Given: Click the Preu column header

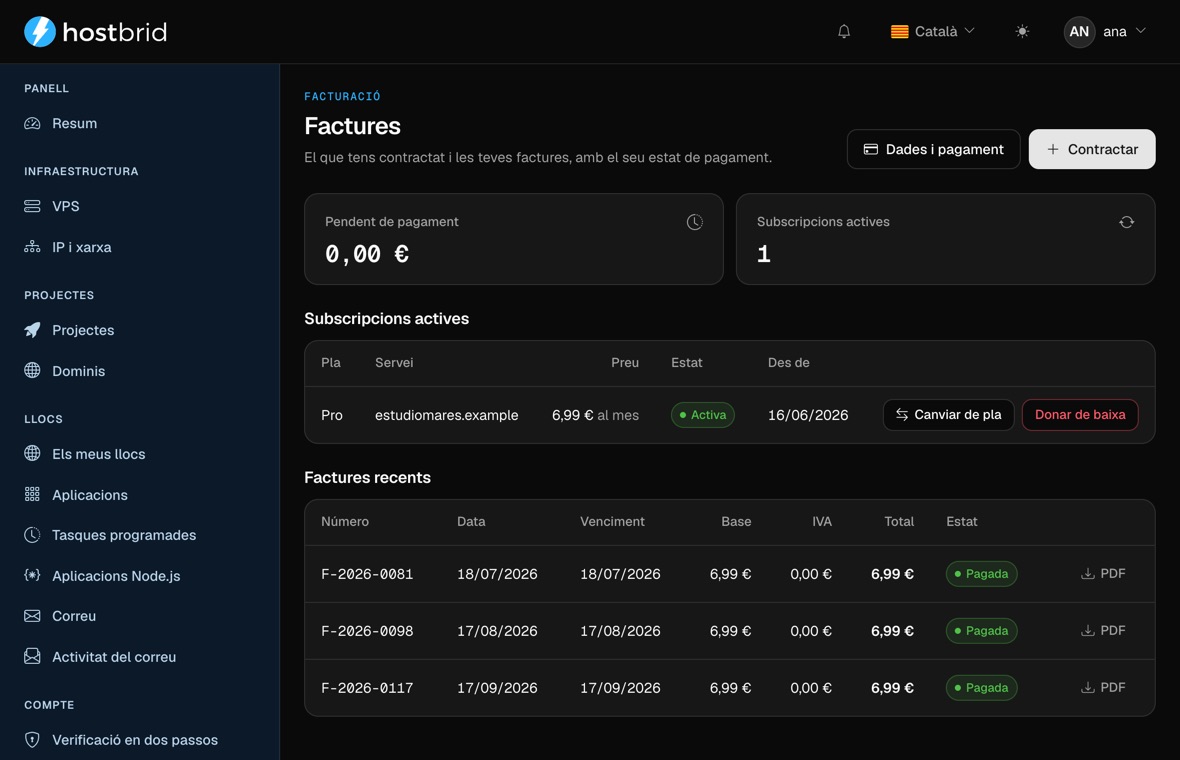Looking at the screenshot, I should 625,363.
